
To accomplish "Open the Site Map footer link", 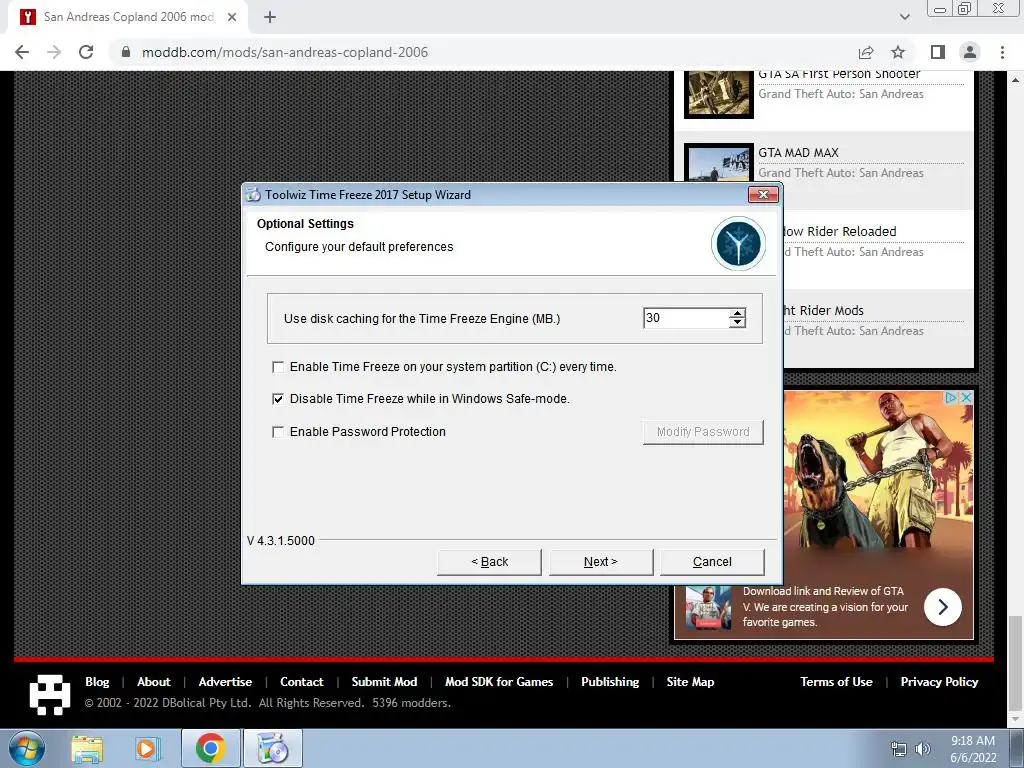I will click(690, 682).
